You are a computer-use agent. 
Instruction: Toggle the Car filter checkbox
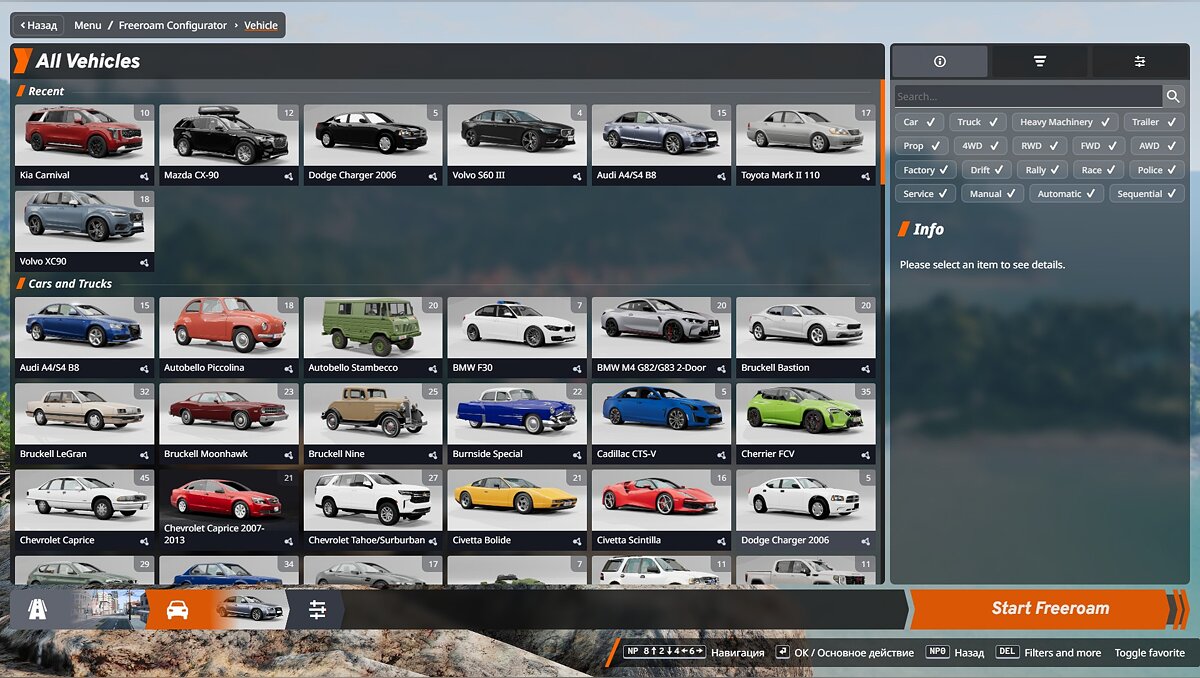[919, 122]
